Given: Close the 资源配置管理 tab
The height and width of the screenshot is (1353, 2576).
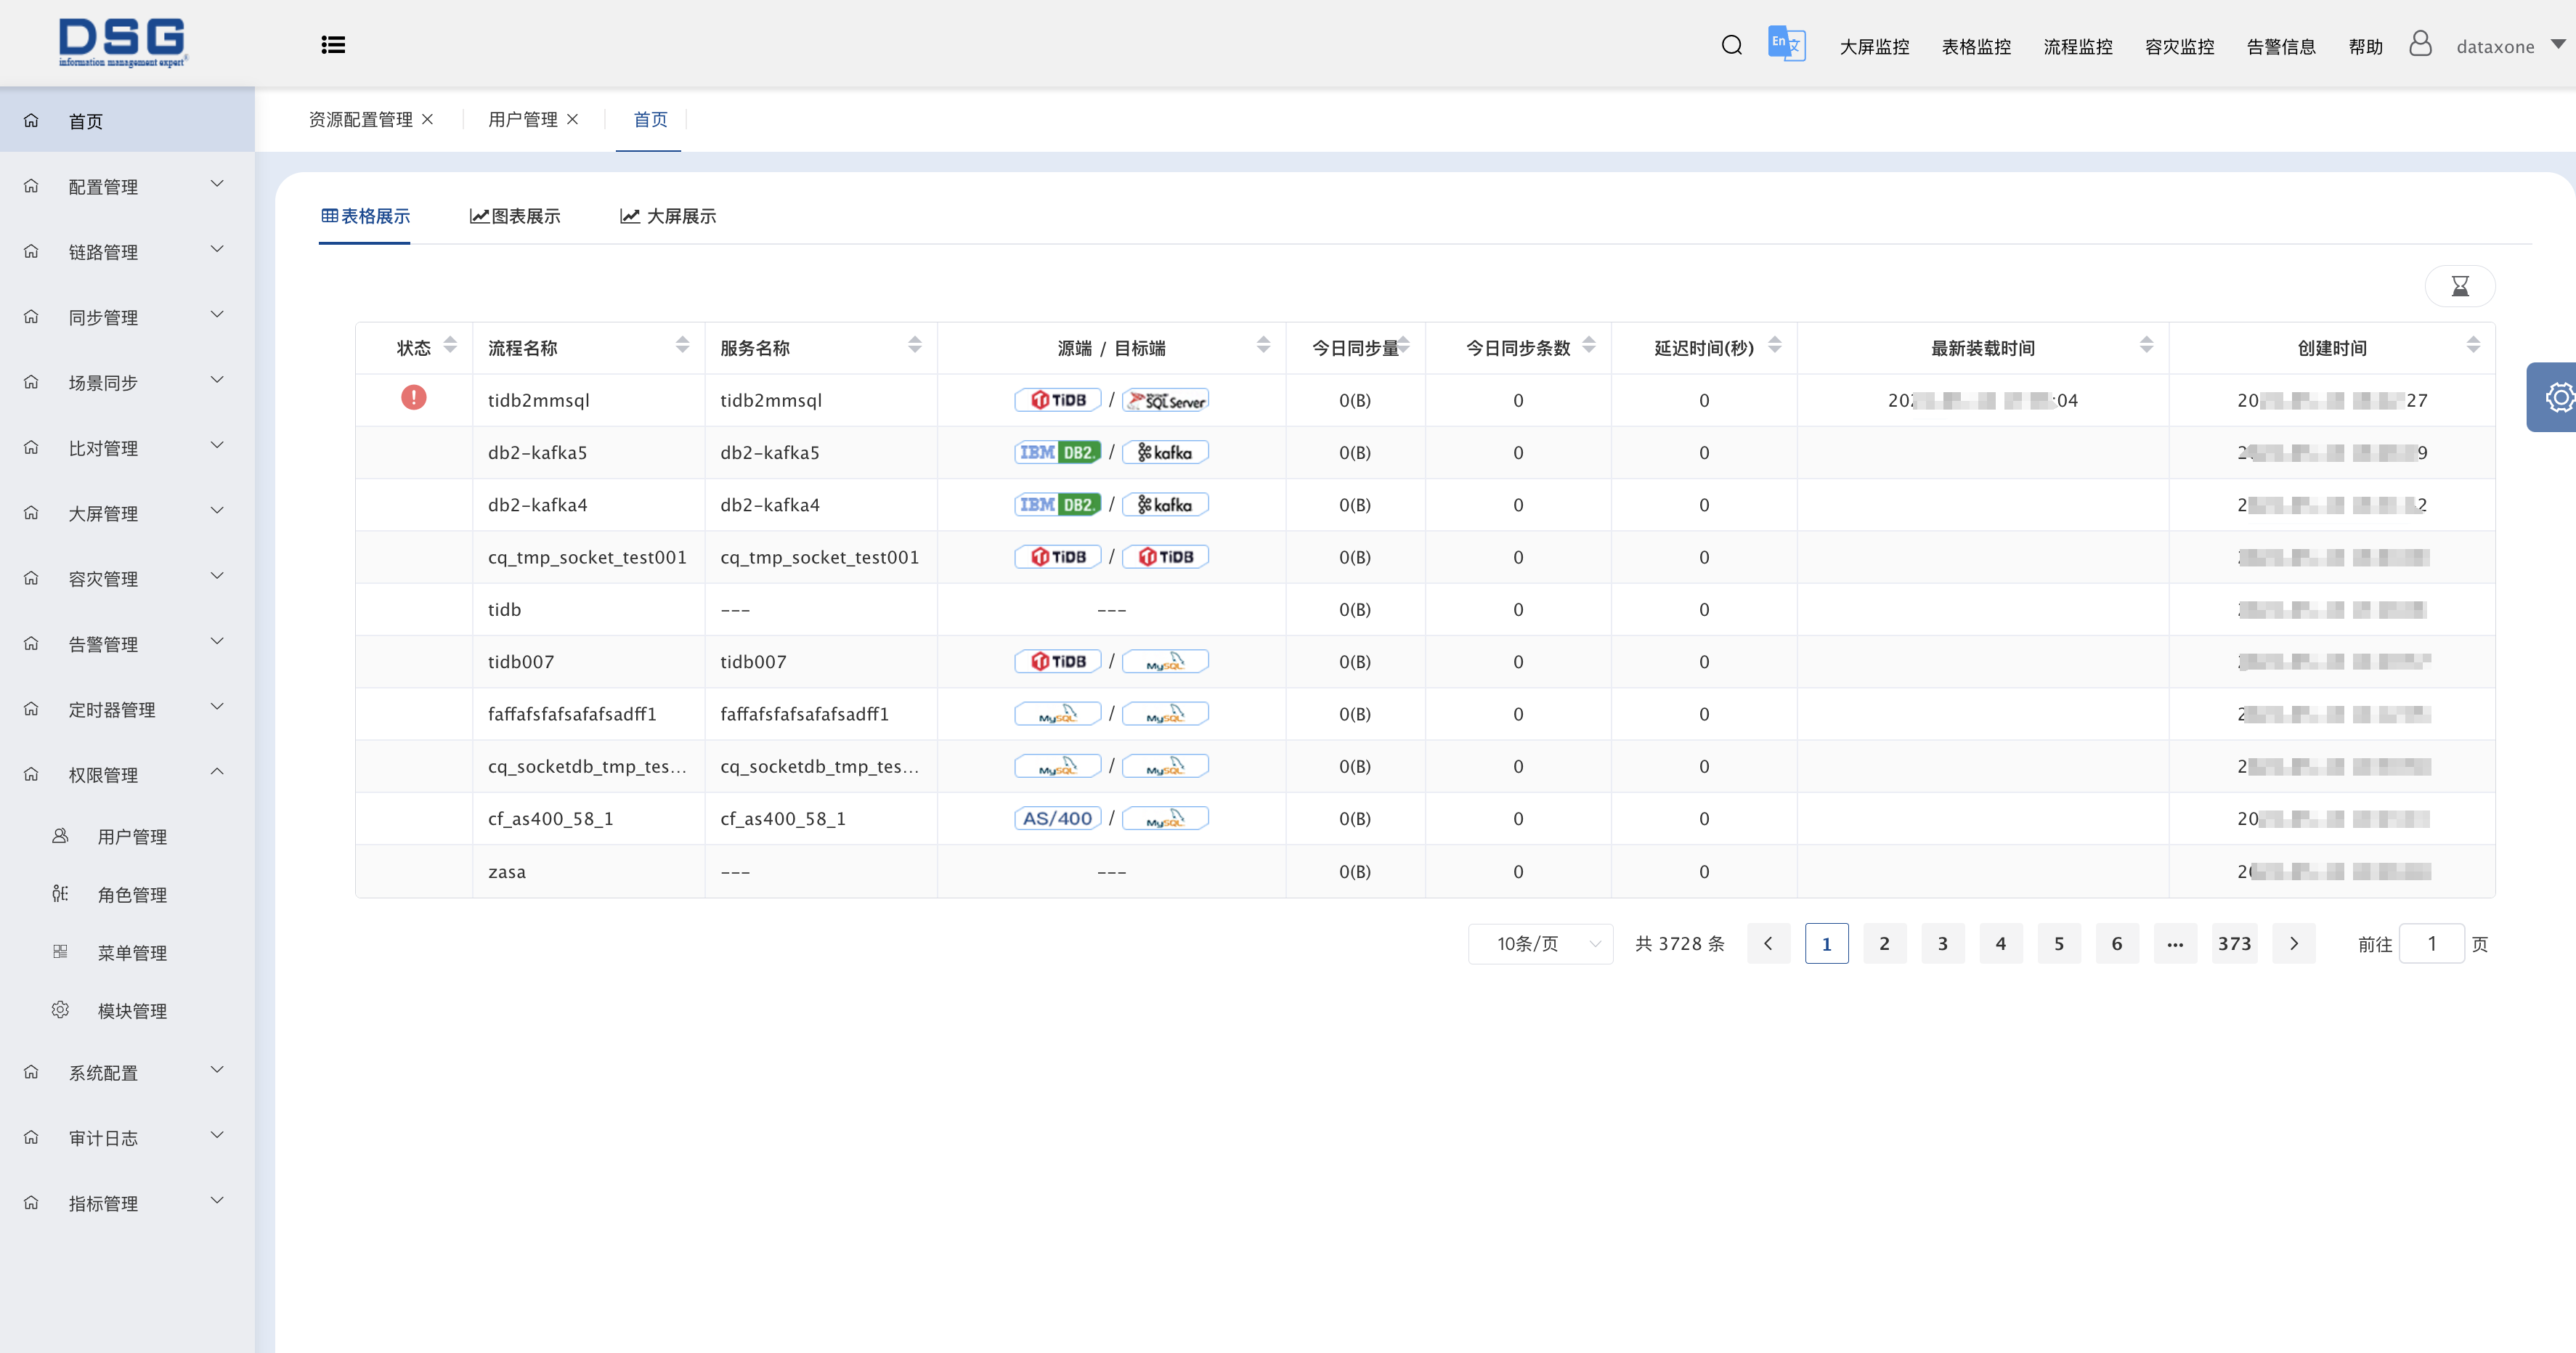Looking at the screenshot, I should (x=428, y=119).
